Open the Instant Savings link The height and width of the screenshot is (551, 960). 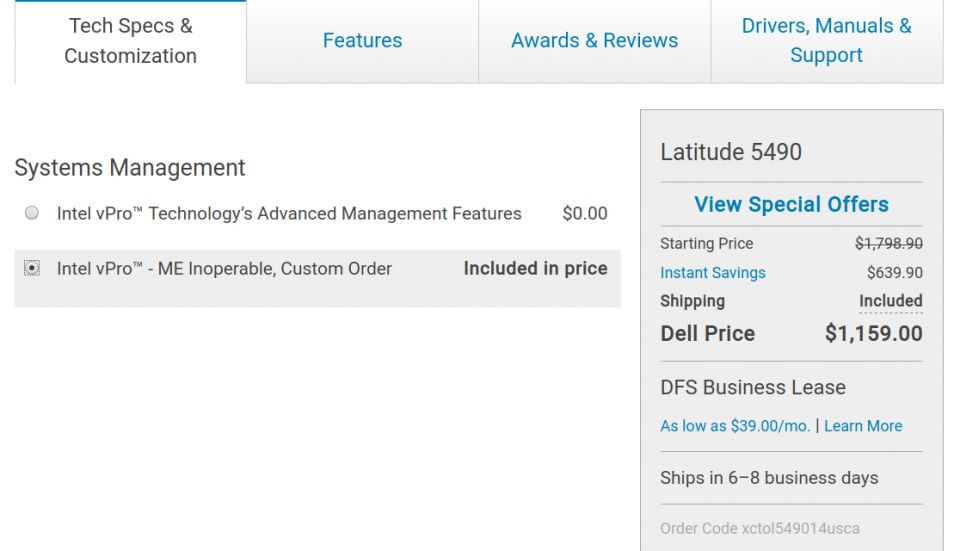712,273
